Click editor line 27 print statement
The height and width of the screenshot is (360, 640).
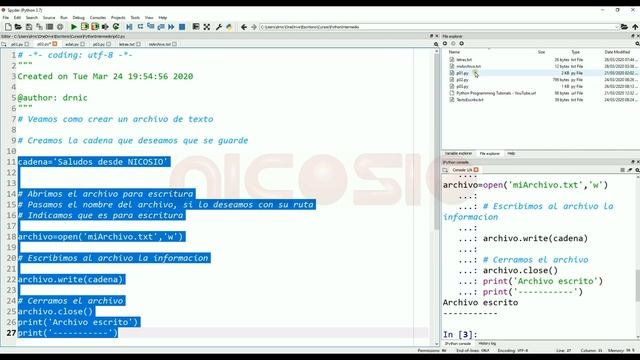[x=68, y=333]
